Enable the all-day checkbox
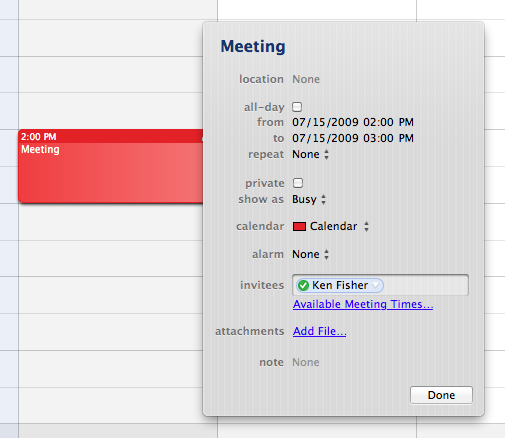The height and width of the screenshot is (438, 505). pyautogui.click(x=297, y=107)
